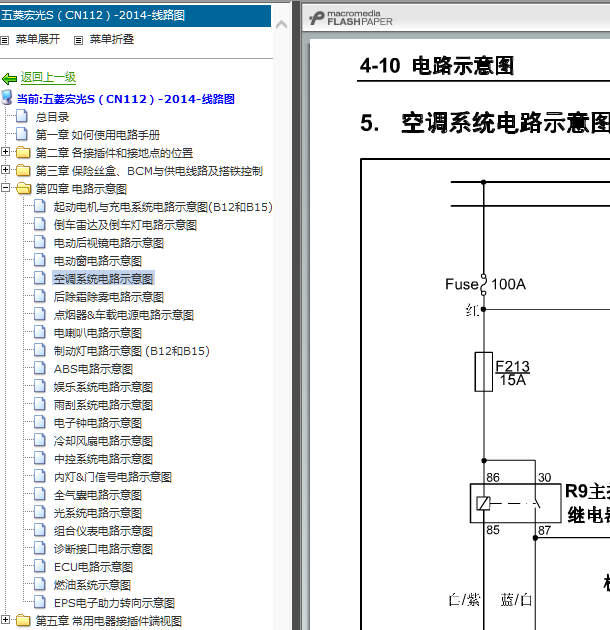Click the computer icon beside 当前 title
The width and height of the screenshot is (610, 630).
pyautogui.click(x=7, y=97)
